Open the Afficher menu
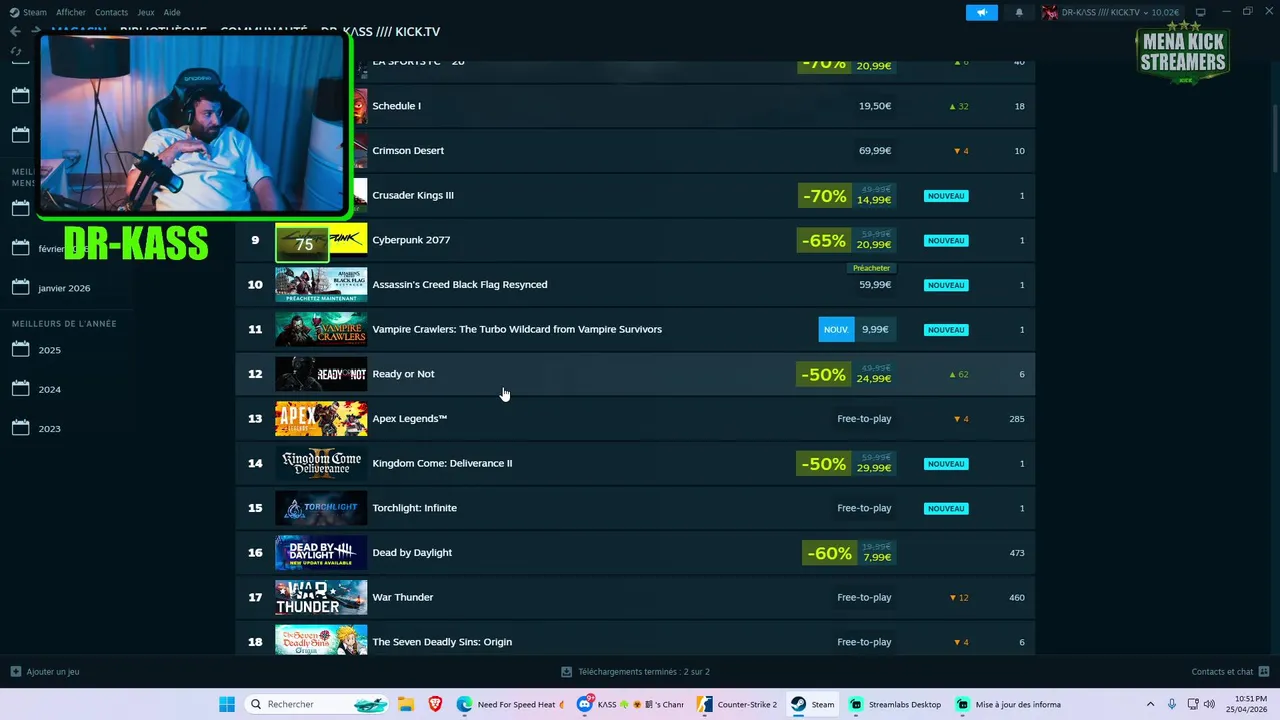Image resolution: width=1280 pixels, height=720 pixels. point(71,12)
